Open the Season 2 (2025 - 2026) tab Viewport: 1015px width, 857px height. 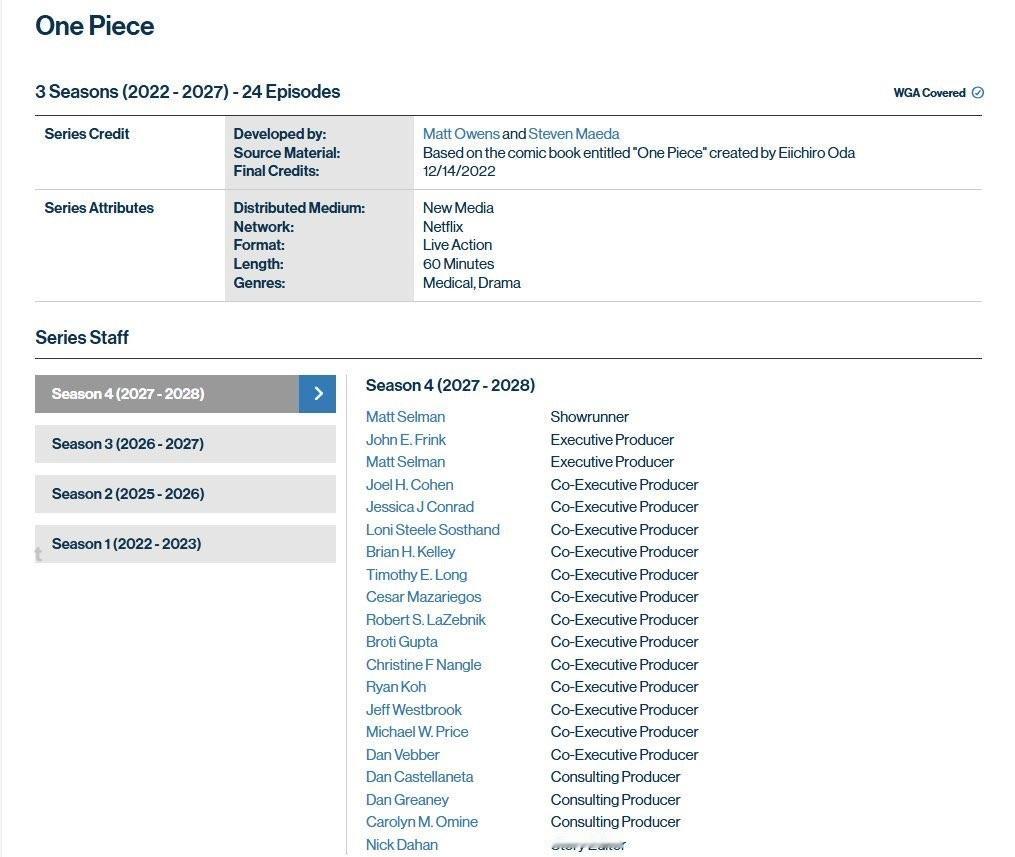pos(185,494)
